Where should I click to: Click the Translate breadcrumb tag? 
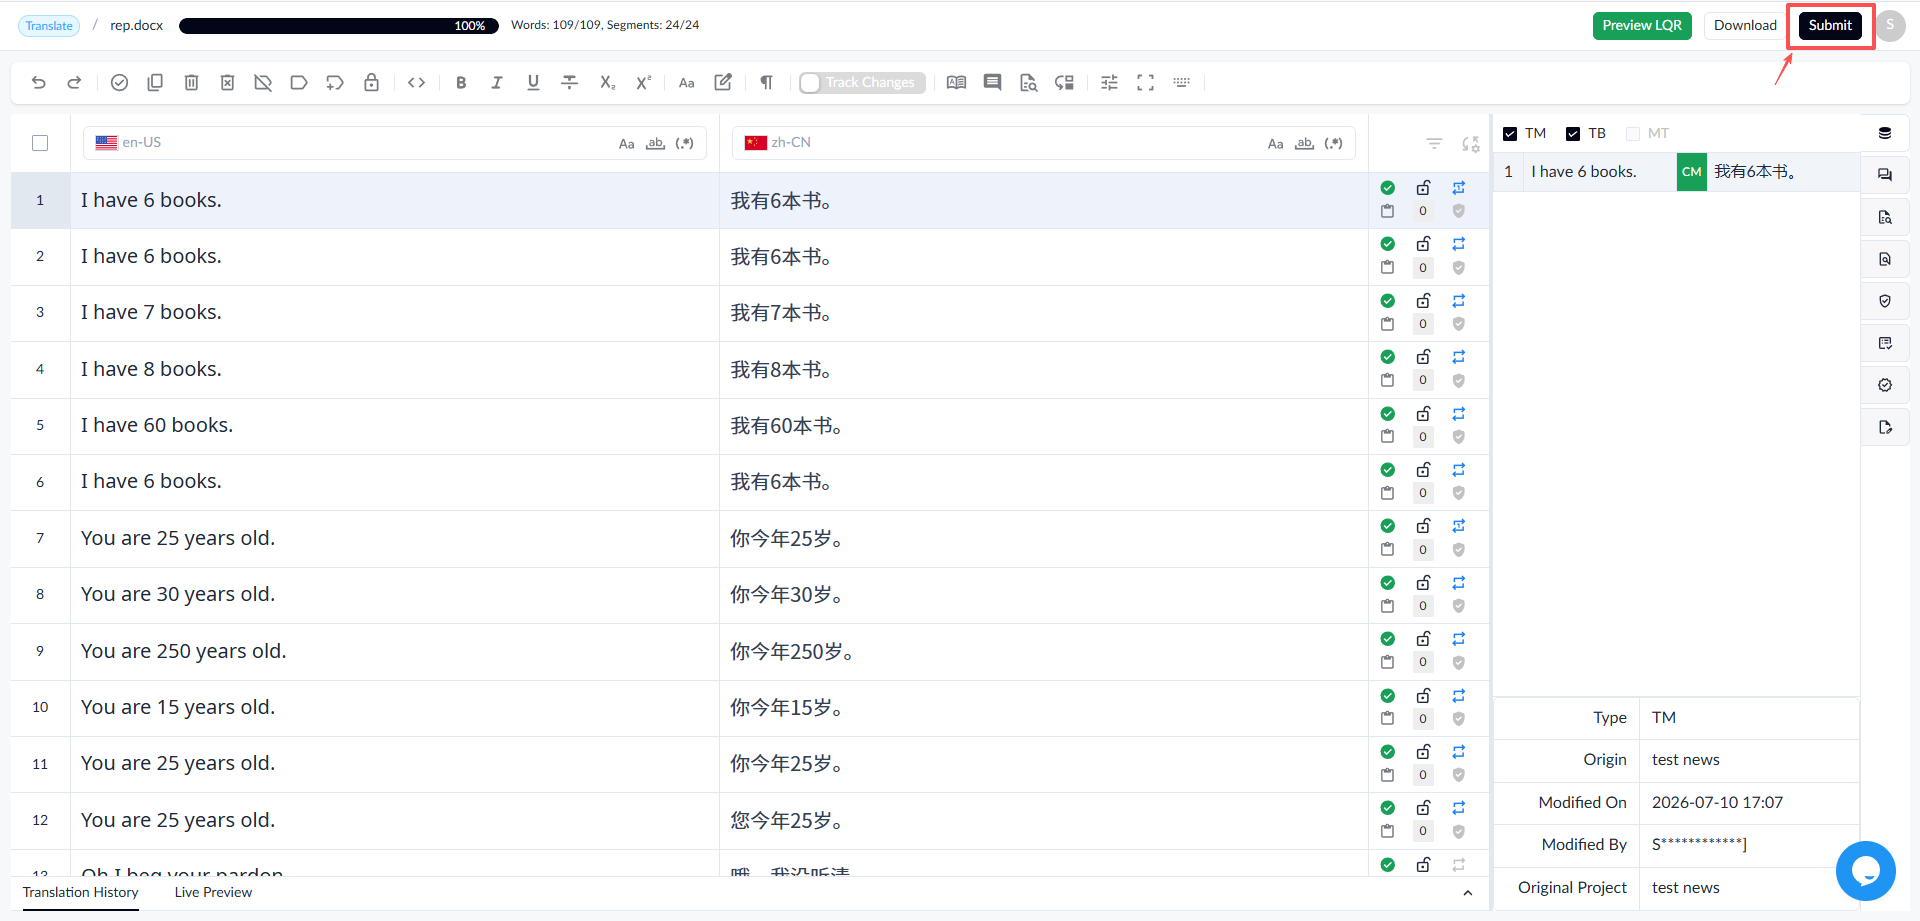point(49,26)
